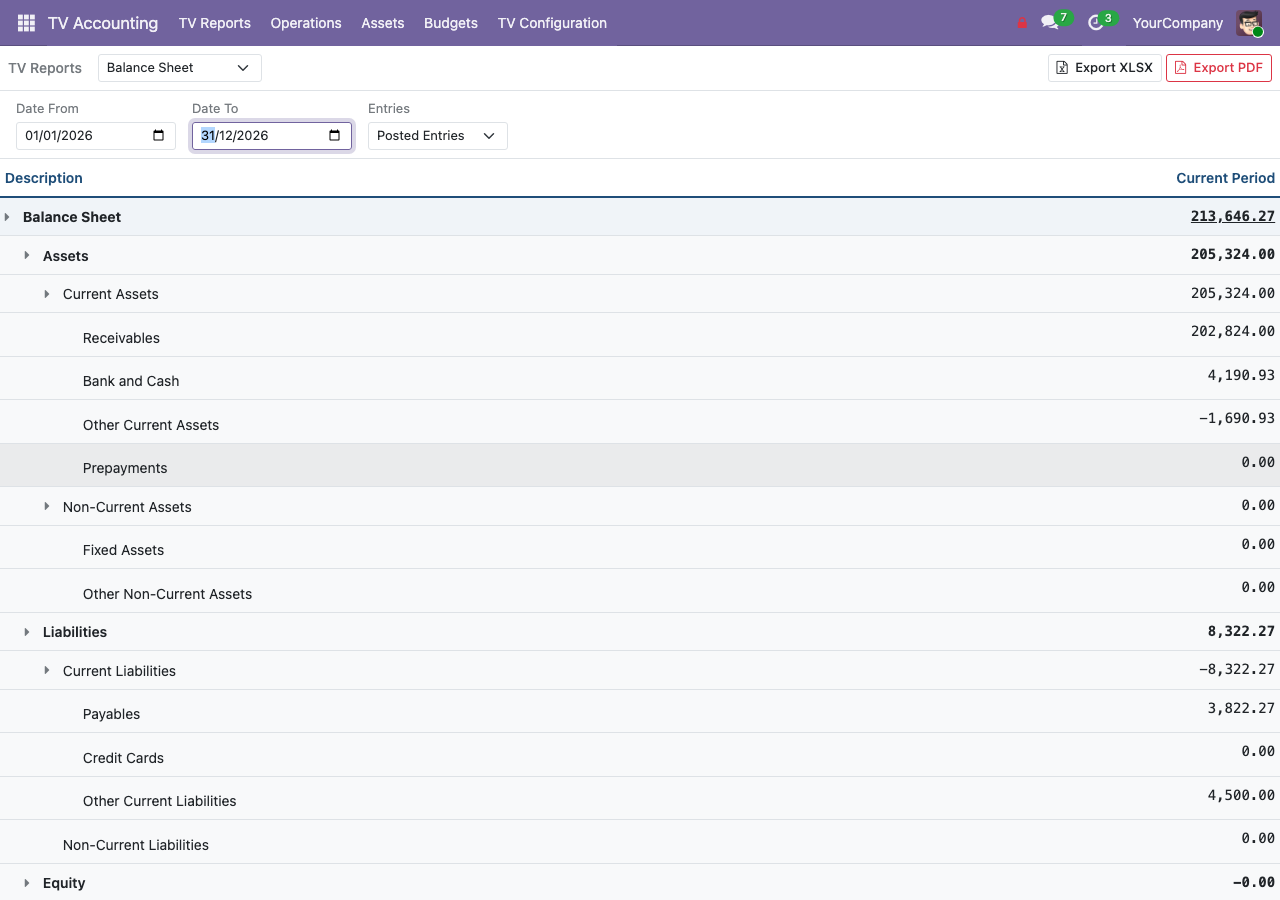Viewport: 1280px width, 900px height.
Task: Open the conversations icon with 7 badge
Action: [x=1050, y=22]
